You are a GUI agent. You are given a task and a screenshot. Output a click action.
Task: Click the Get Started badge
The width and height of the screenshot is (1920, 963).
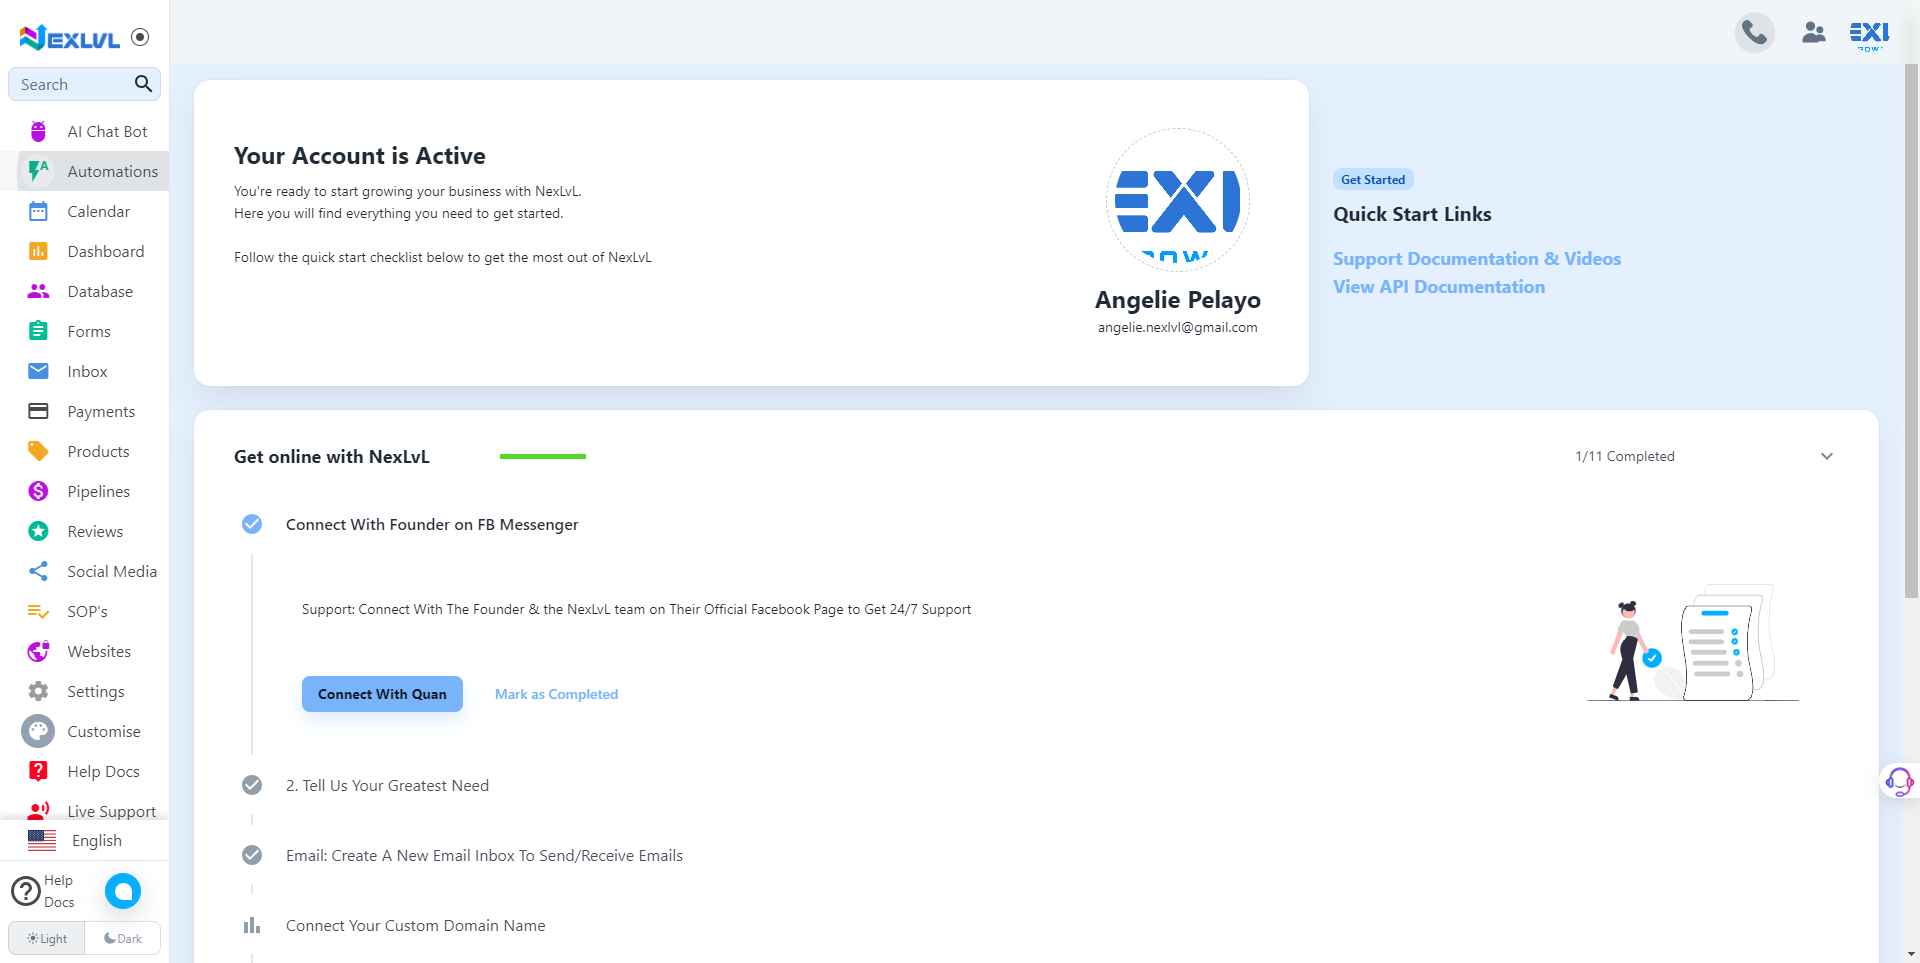click(x=1372, y=179)
